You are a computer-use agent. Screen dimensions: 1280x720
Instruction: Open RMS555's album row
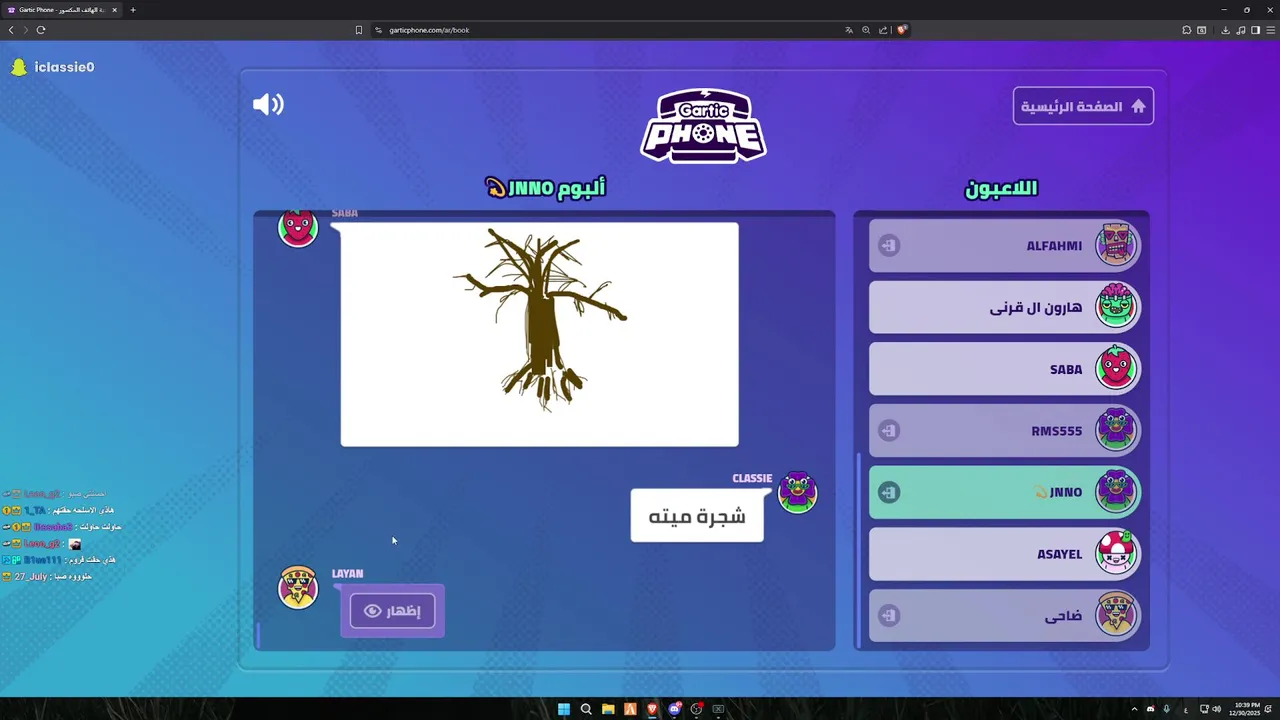(x=1005, y=431)
